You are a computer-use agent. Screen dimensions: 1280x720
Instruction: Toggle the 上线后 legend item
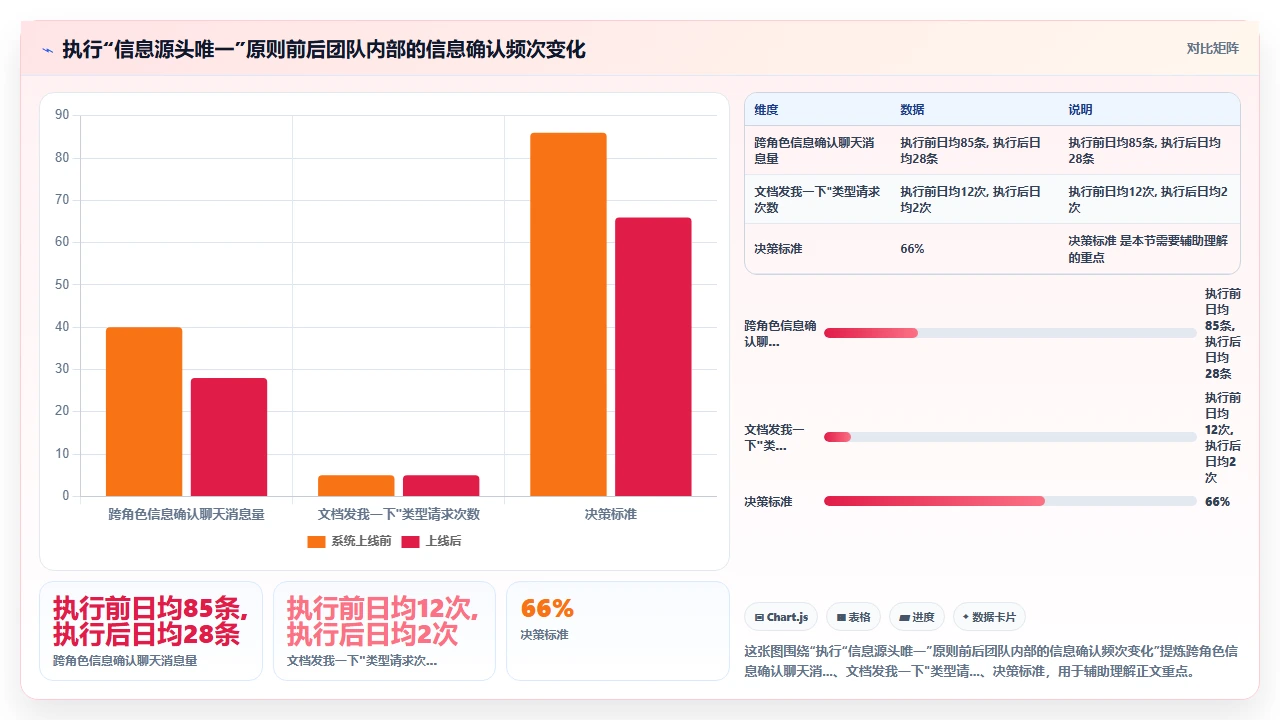coord(431,541)
